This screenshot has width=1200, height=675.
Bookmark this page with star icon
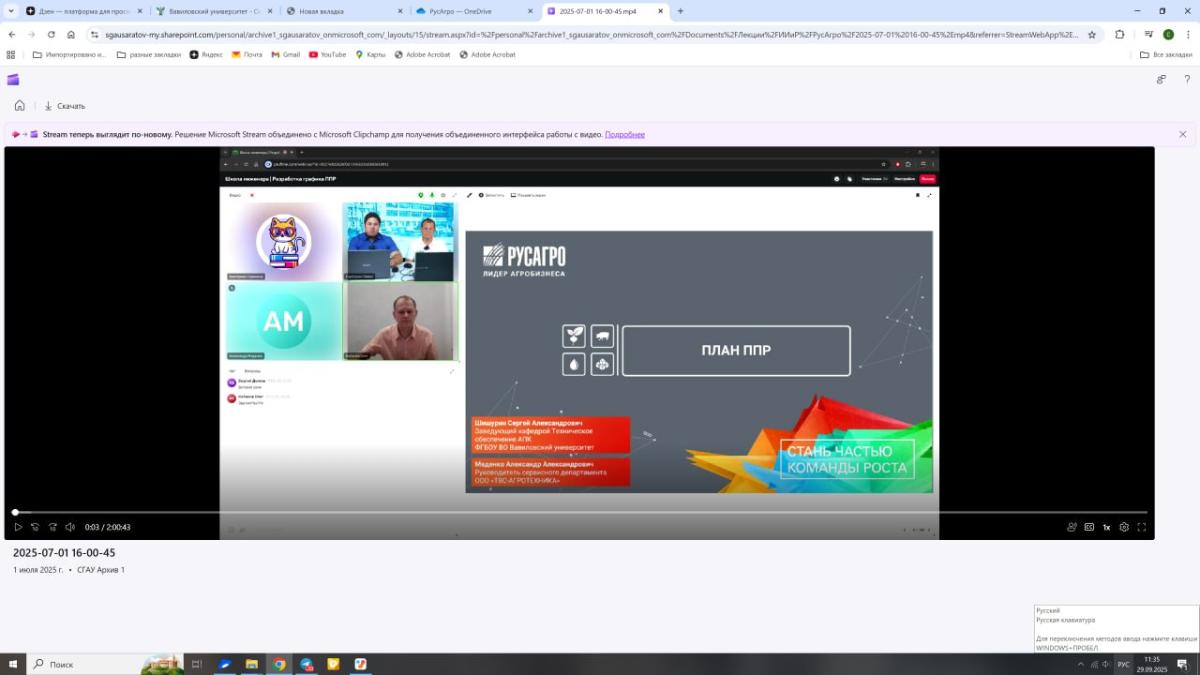tap(1092, 34)
